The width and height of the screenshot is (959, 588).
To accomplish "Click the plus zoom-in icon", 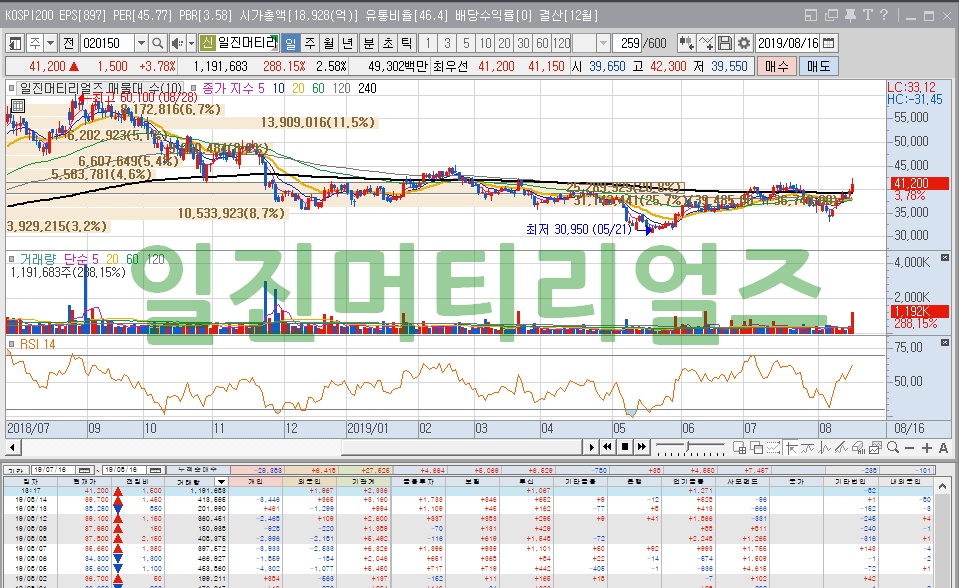I will click(927, 448).
